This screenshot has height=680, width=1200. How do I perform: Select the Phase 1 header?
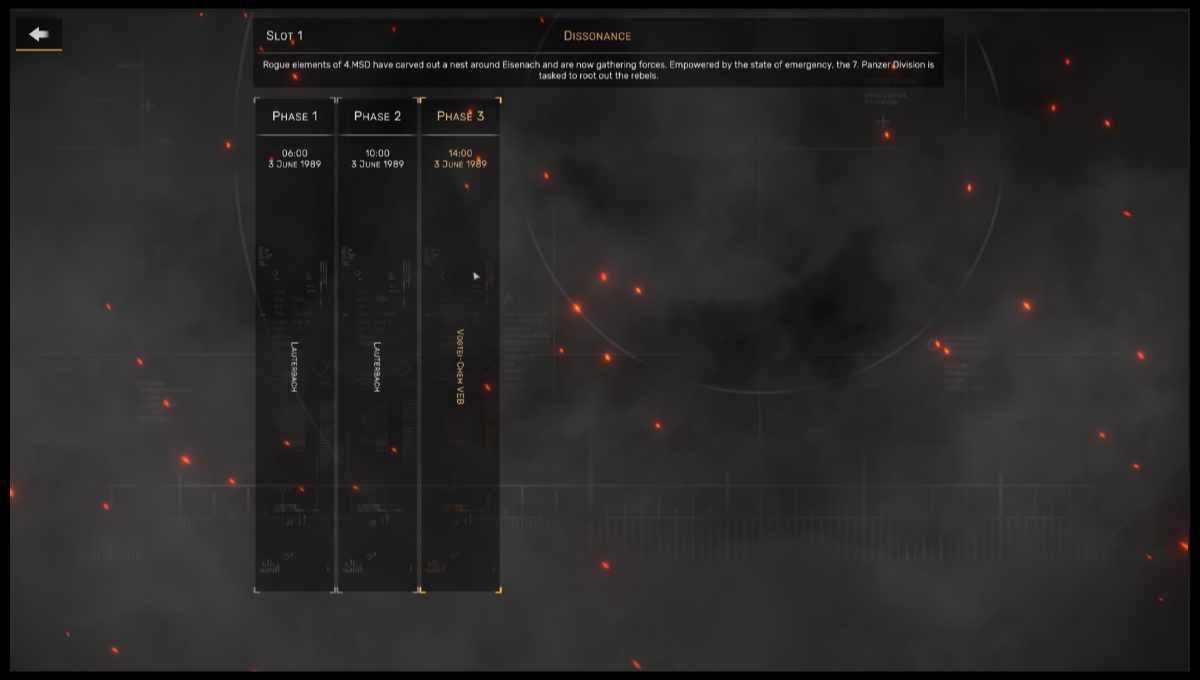[295, 116]
